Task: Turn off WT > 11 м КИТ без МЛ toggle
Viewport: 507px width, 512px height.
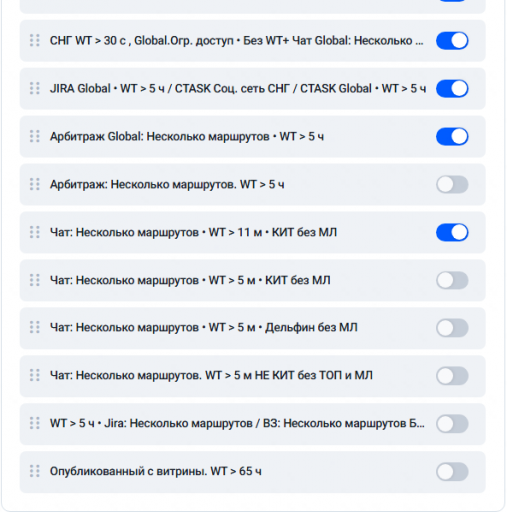Action: [452, 232]
